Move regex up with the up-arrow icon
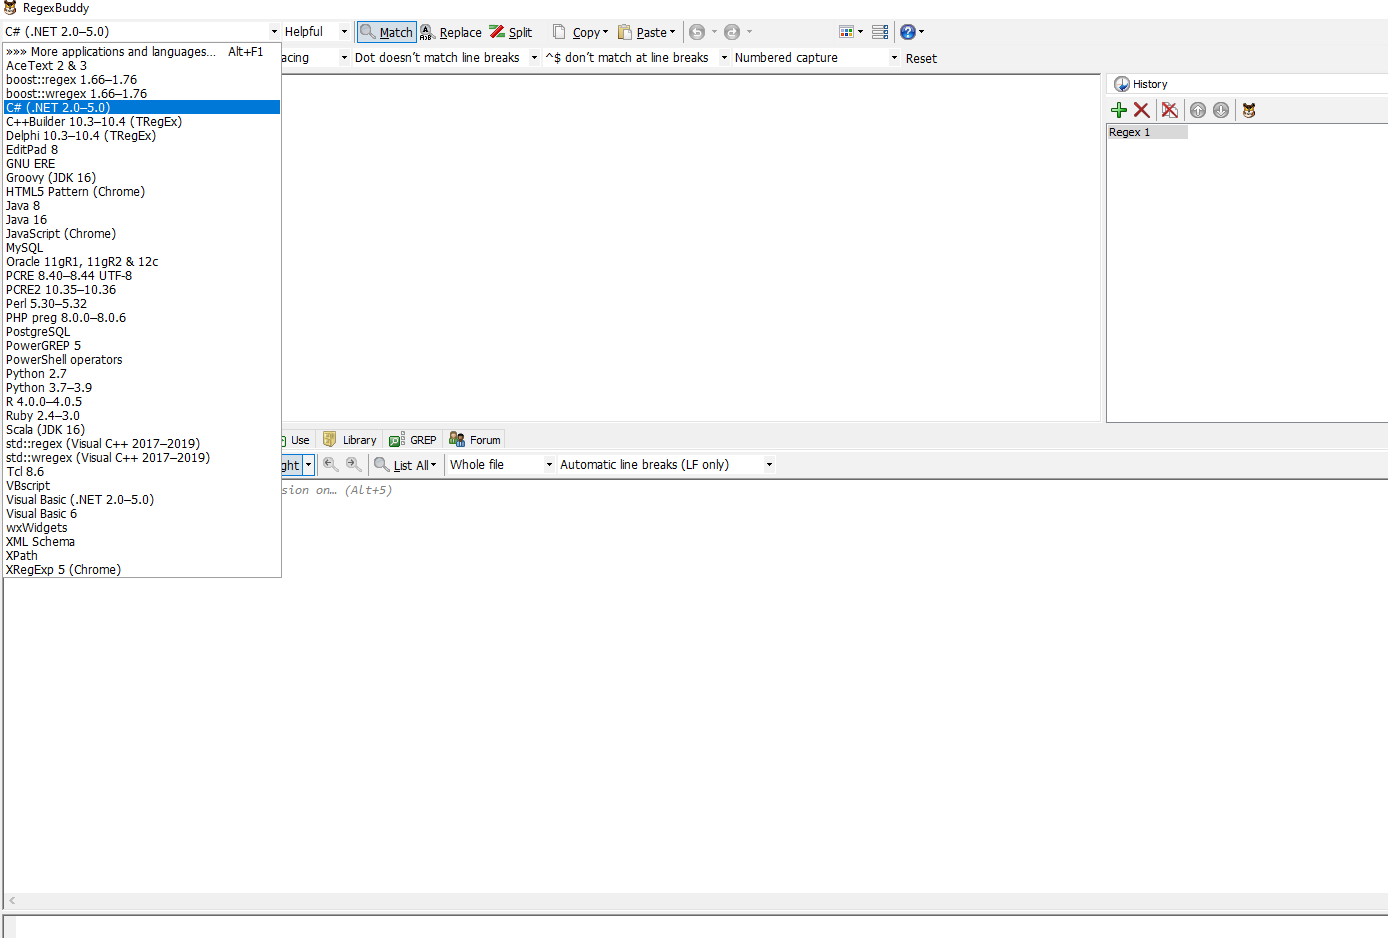Viewport: 1388px width, 938px height. point(1198,110)
